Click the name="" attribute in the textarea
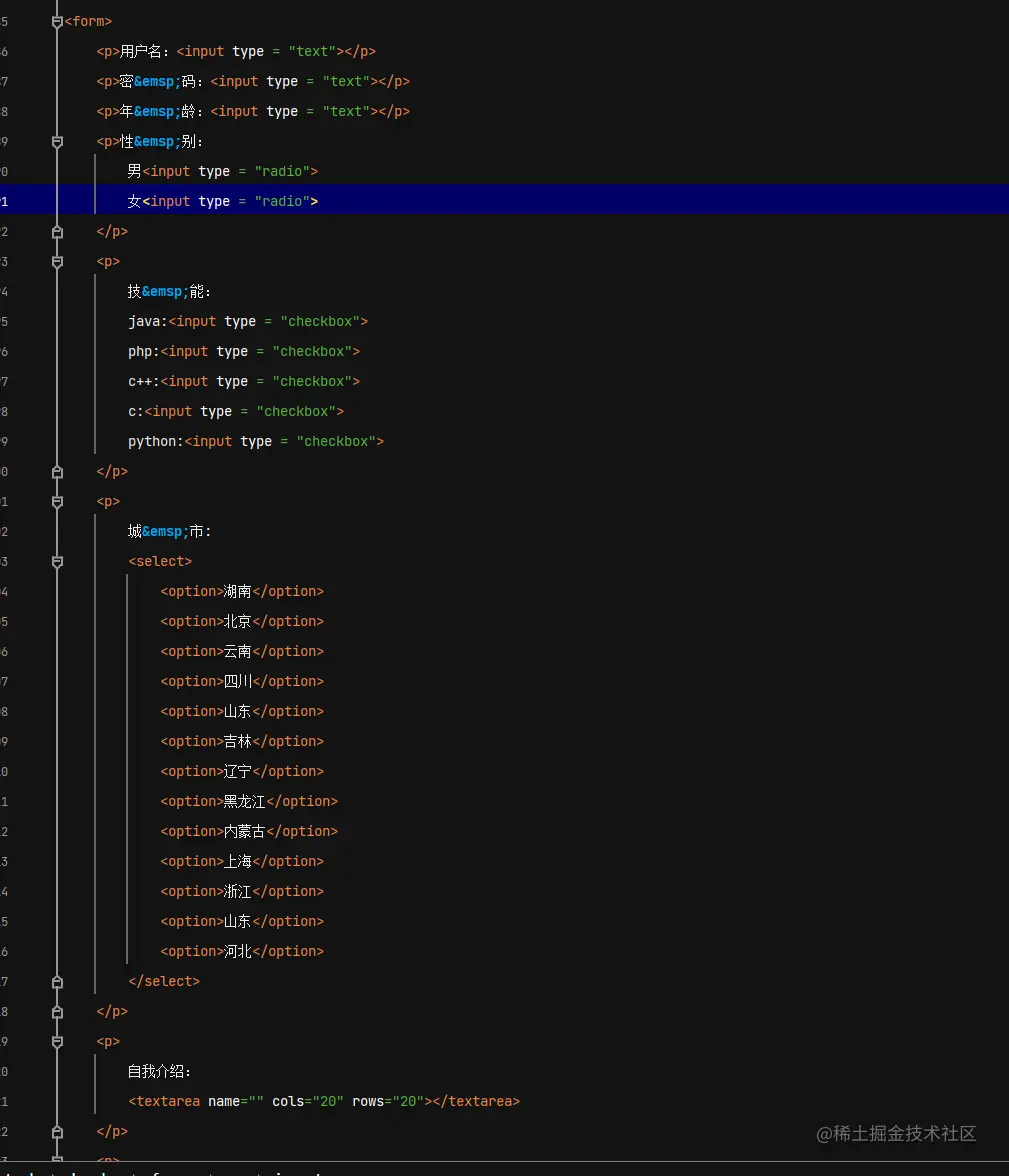This screenshot has height=1176, width=1009. pos(236,1102)
